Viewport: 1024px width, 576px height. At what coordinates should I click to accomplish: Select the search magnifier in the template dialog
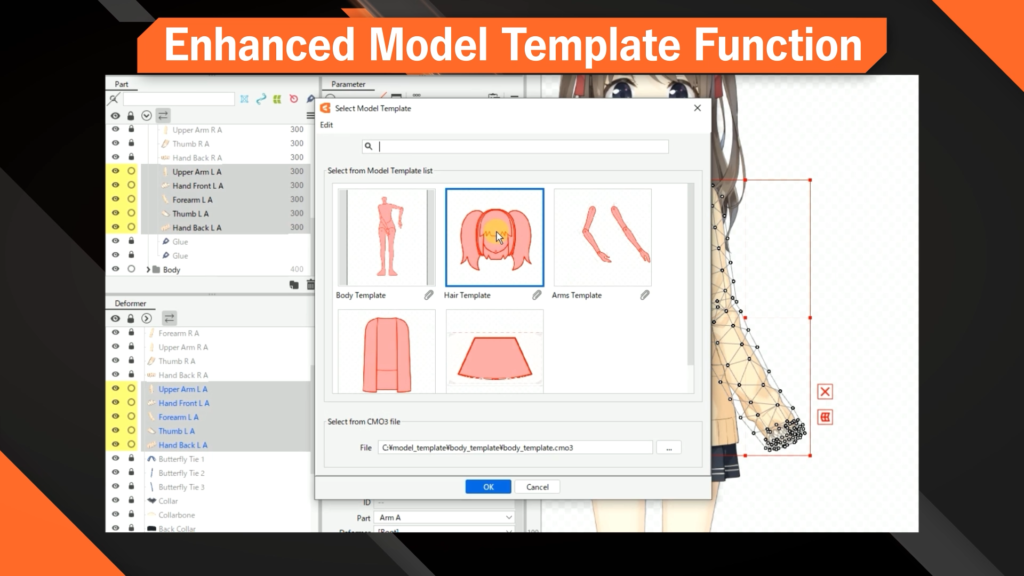click(x=369, y=146)
